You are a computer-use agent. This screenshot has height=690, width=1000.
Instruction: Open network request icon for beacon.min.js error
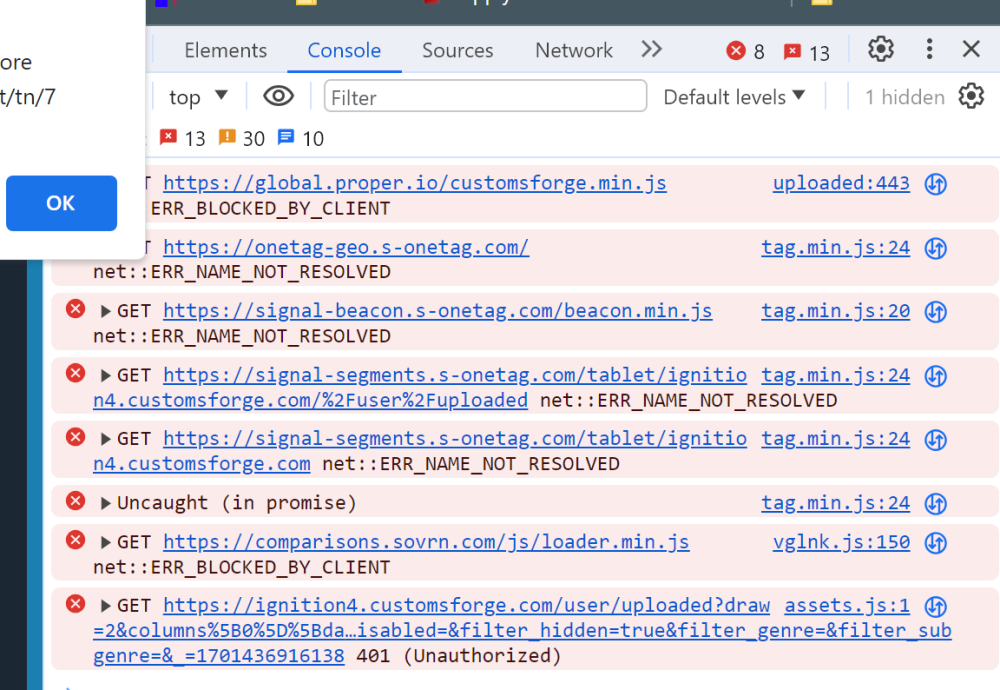click(x=936, y=311)
